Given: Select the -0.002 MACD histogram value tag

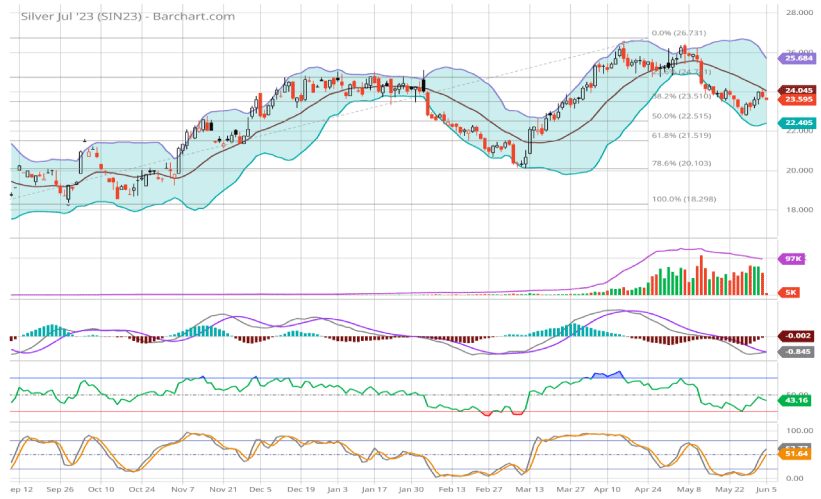Looking at the screenshot, I should tap(797, 336).
